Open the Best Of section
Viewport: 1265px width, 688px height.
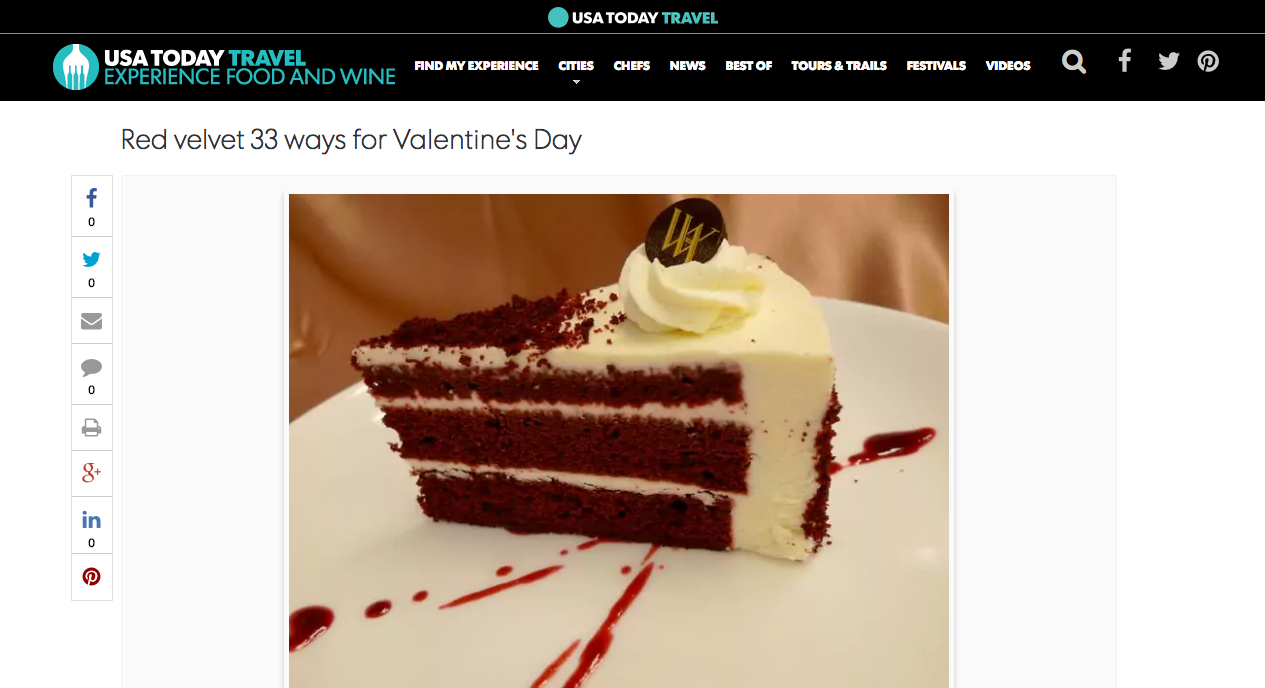pos(749,66)
